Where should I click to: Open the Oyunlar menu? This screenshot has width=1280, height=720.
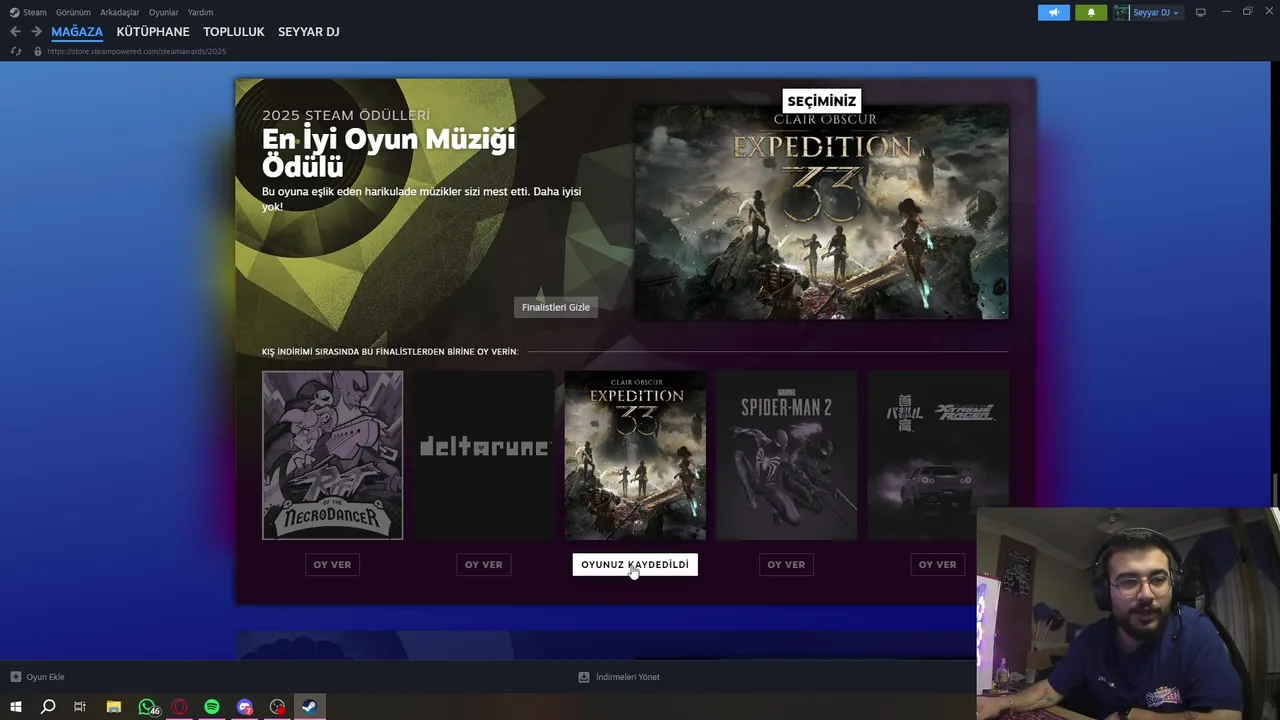[163, 12]
